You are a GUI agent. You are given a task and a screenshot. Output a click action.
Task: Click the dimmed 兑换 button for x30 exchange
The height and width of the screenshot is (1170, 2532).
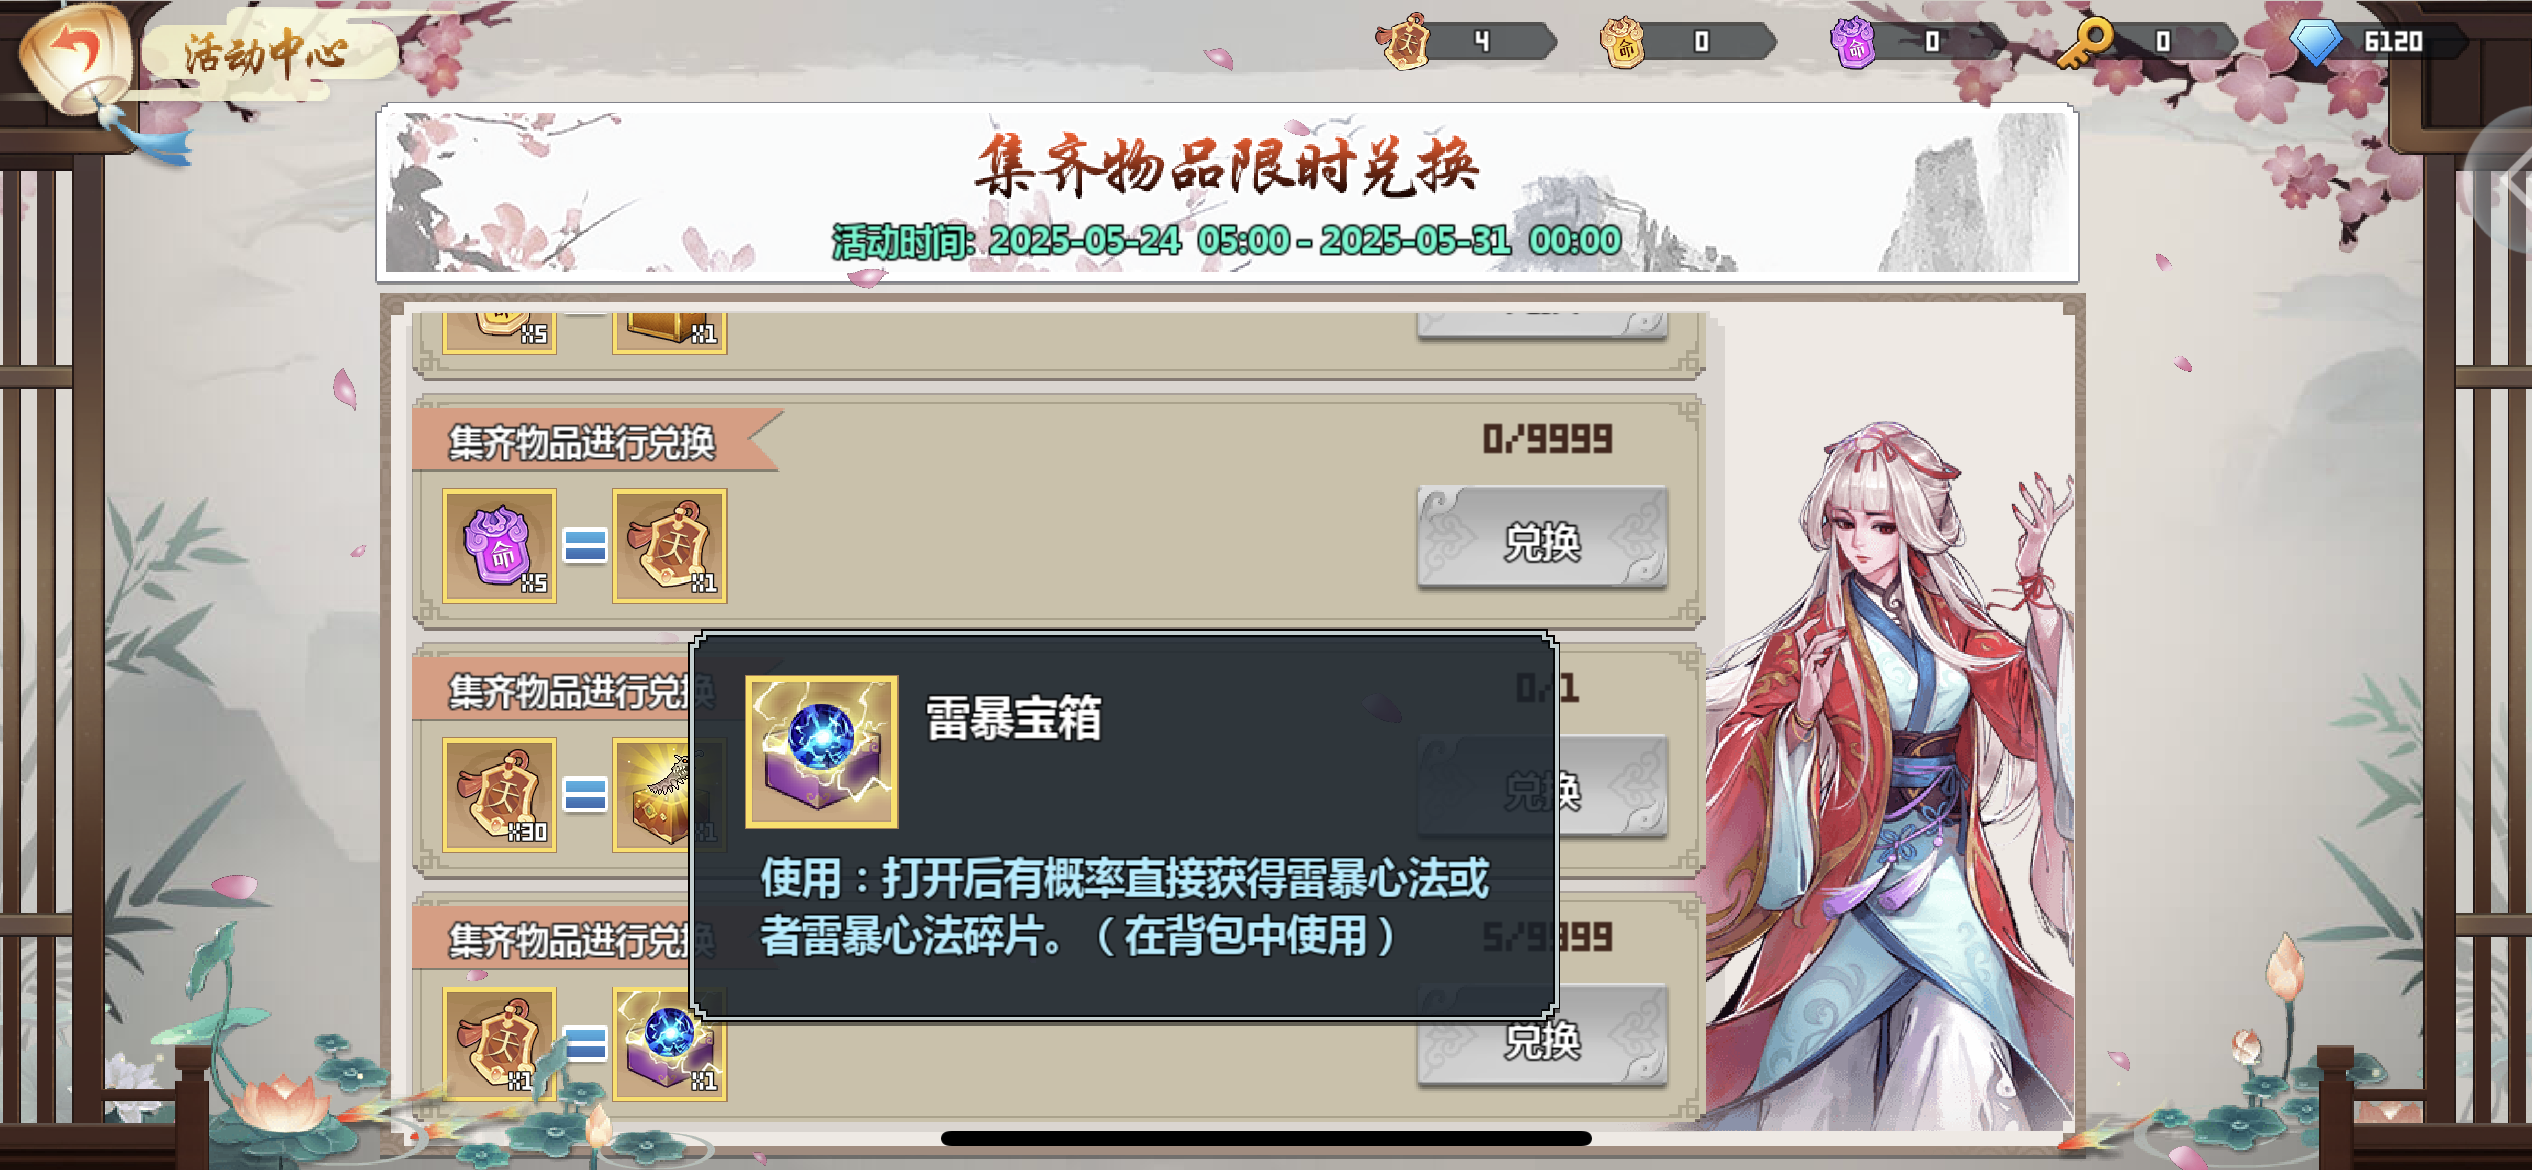pos(1612,790)
